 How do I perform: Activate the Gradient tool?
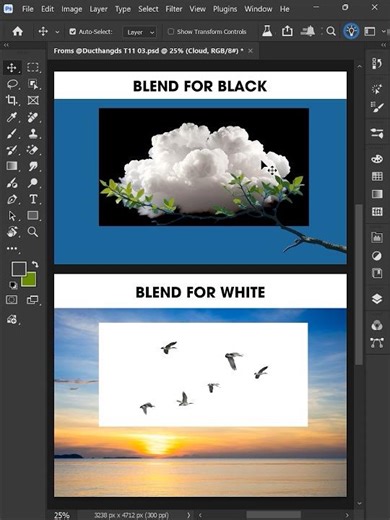pos(12,166)
